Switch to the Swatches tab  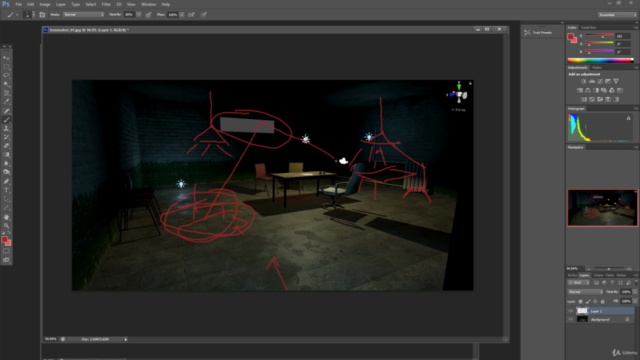(588, 28)
